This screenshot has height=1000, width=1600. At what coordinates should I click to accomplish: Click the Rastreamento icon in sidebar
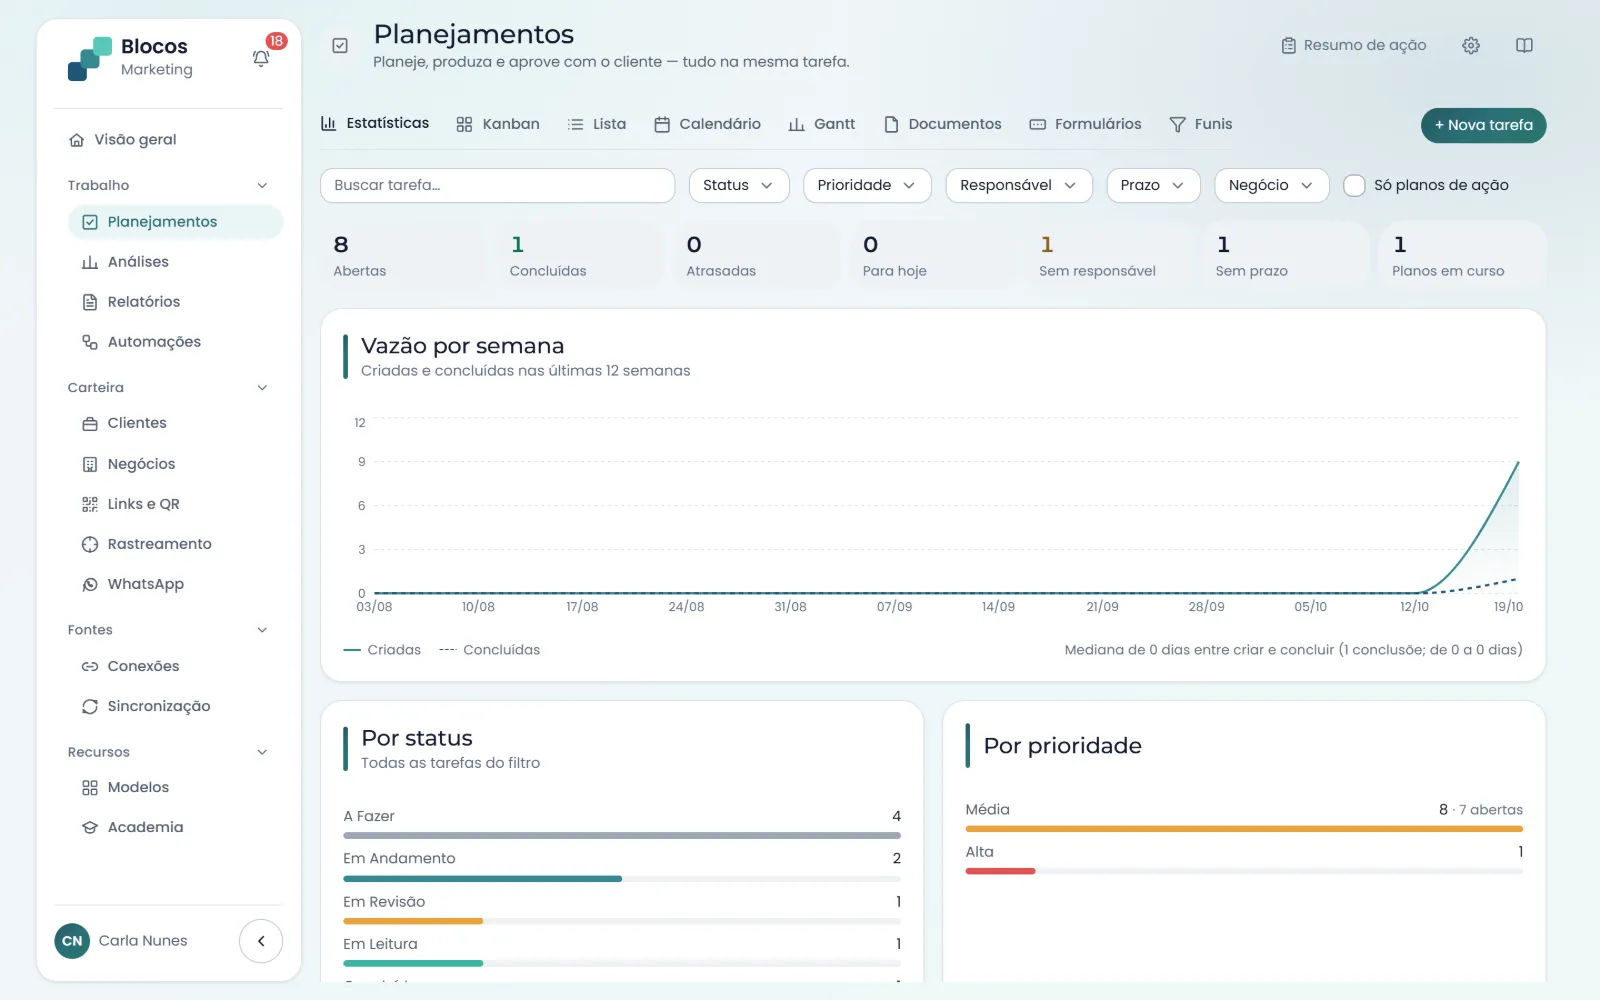(90, 544)
